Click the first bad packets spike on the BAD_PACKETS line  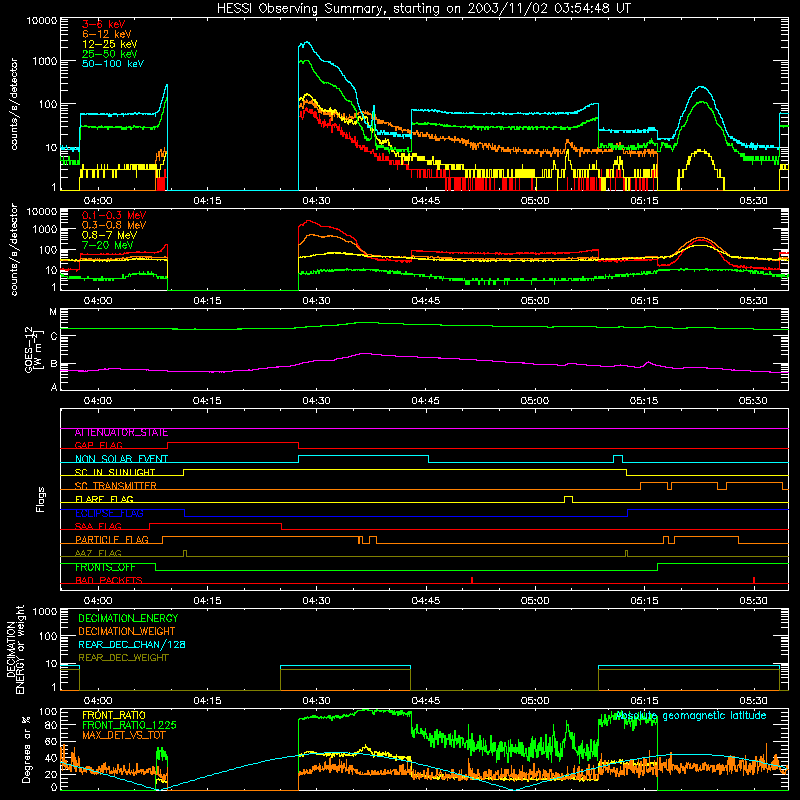472,580
